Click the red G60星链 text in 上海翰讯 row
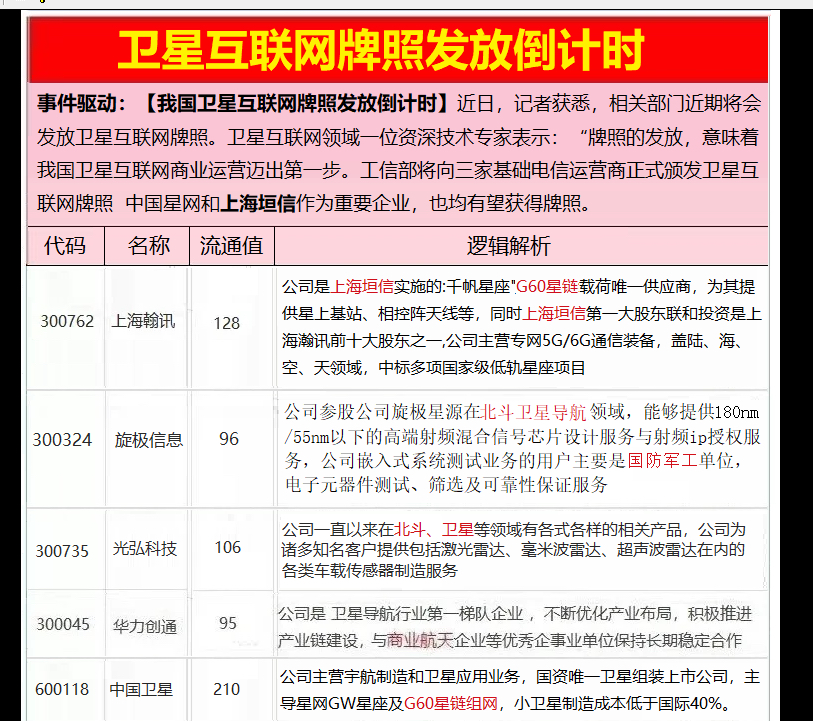The height and width of the screenshot is (721, 813). [547, 286]
